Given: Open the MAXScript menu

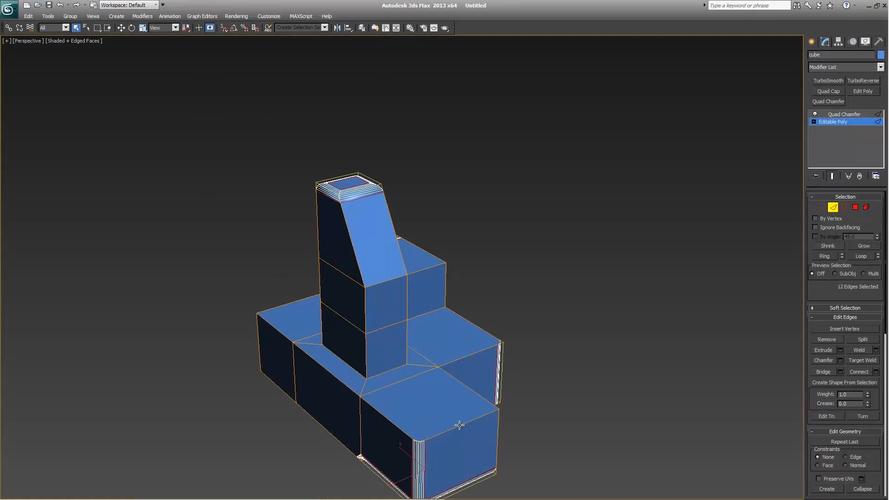Looking at the screenshot, I should 300,16.
